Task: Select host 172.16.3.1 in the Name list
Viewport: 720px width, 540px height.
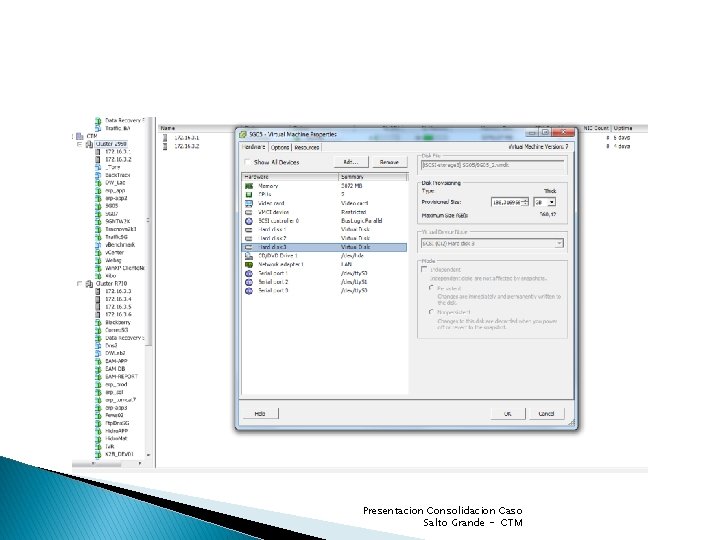Action: [186, 138]
